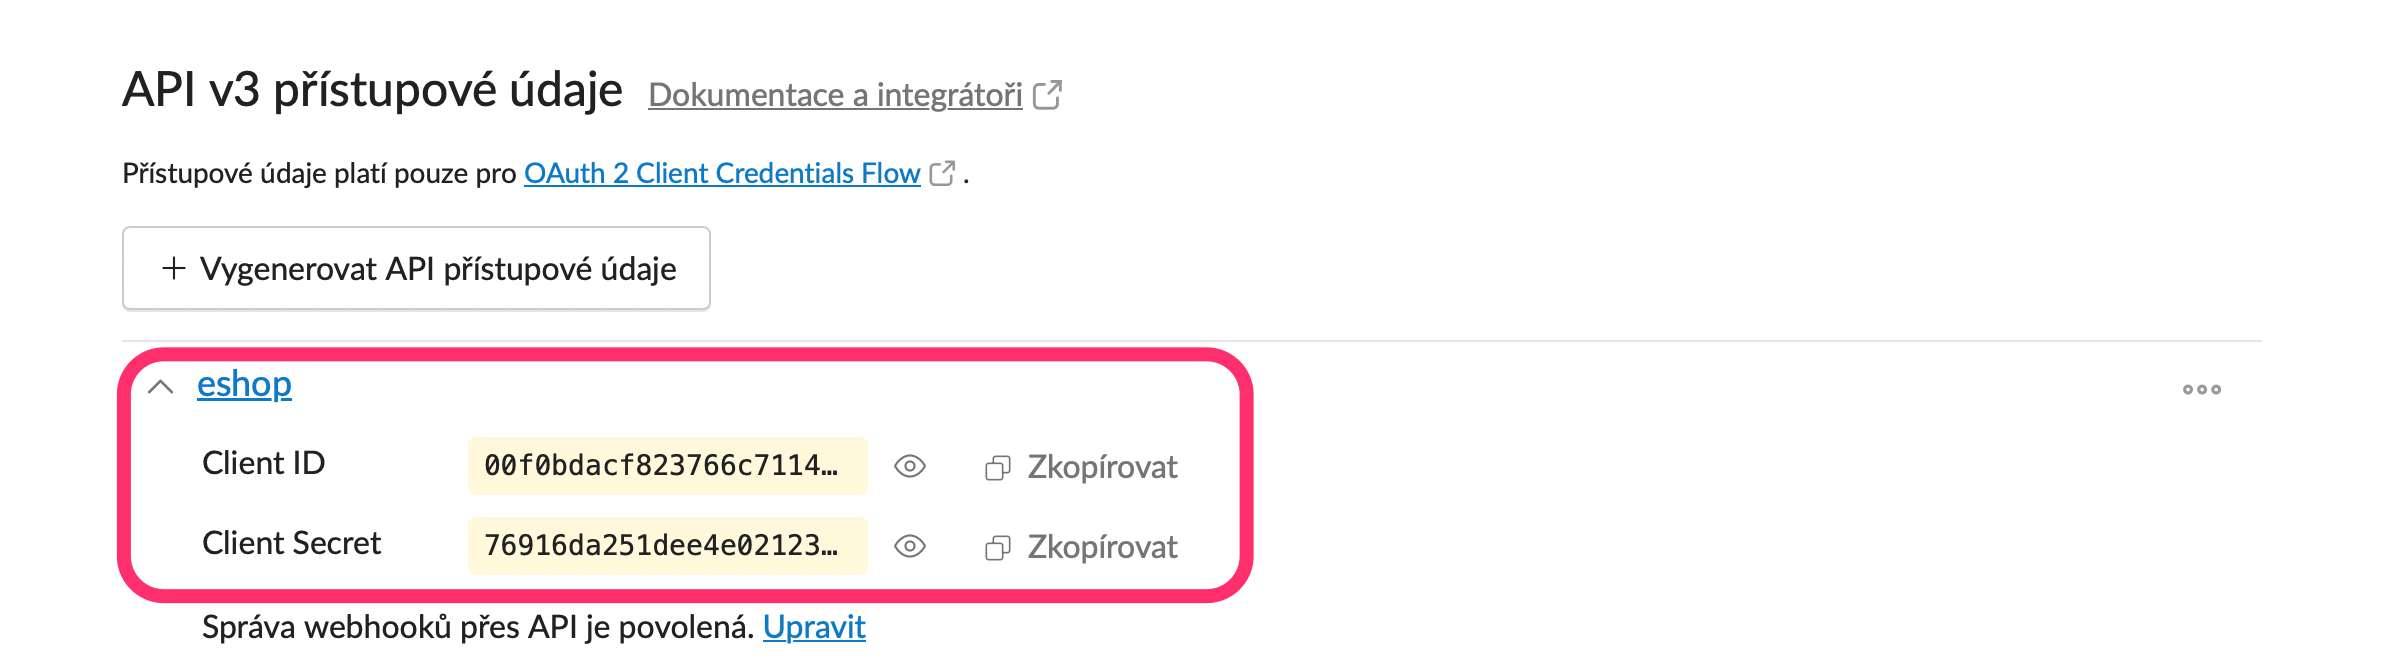
Task: Click the copy icon beside Client ID
Action: (x=997, y=468)
